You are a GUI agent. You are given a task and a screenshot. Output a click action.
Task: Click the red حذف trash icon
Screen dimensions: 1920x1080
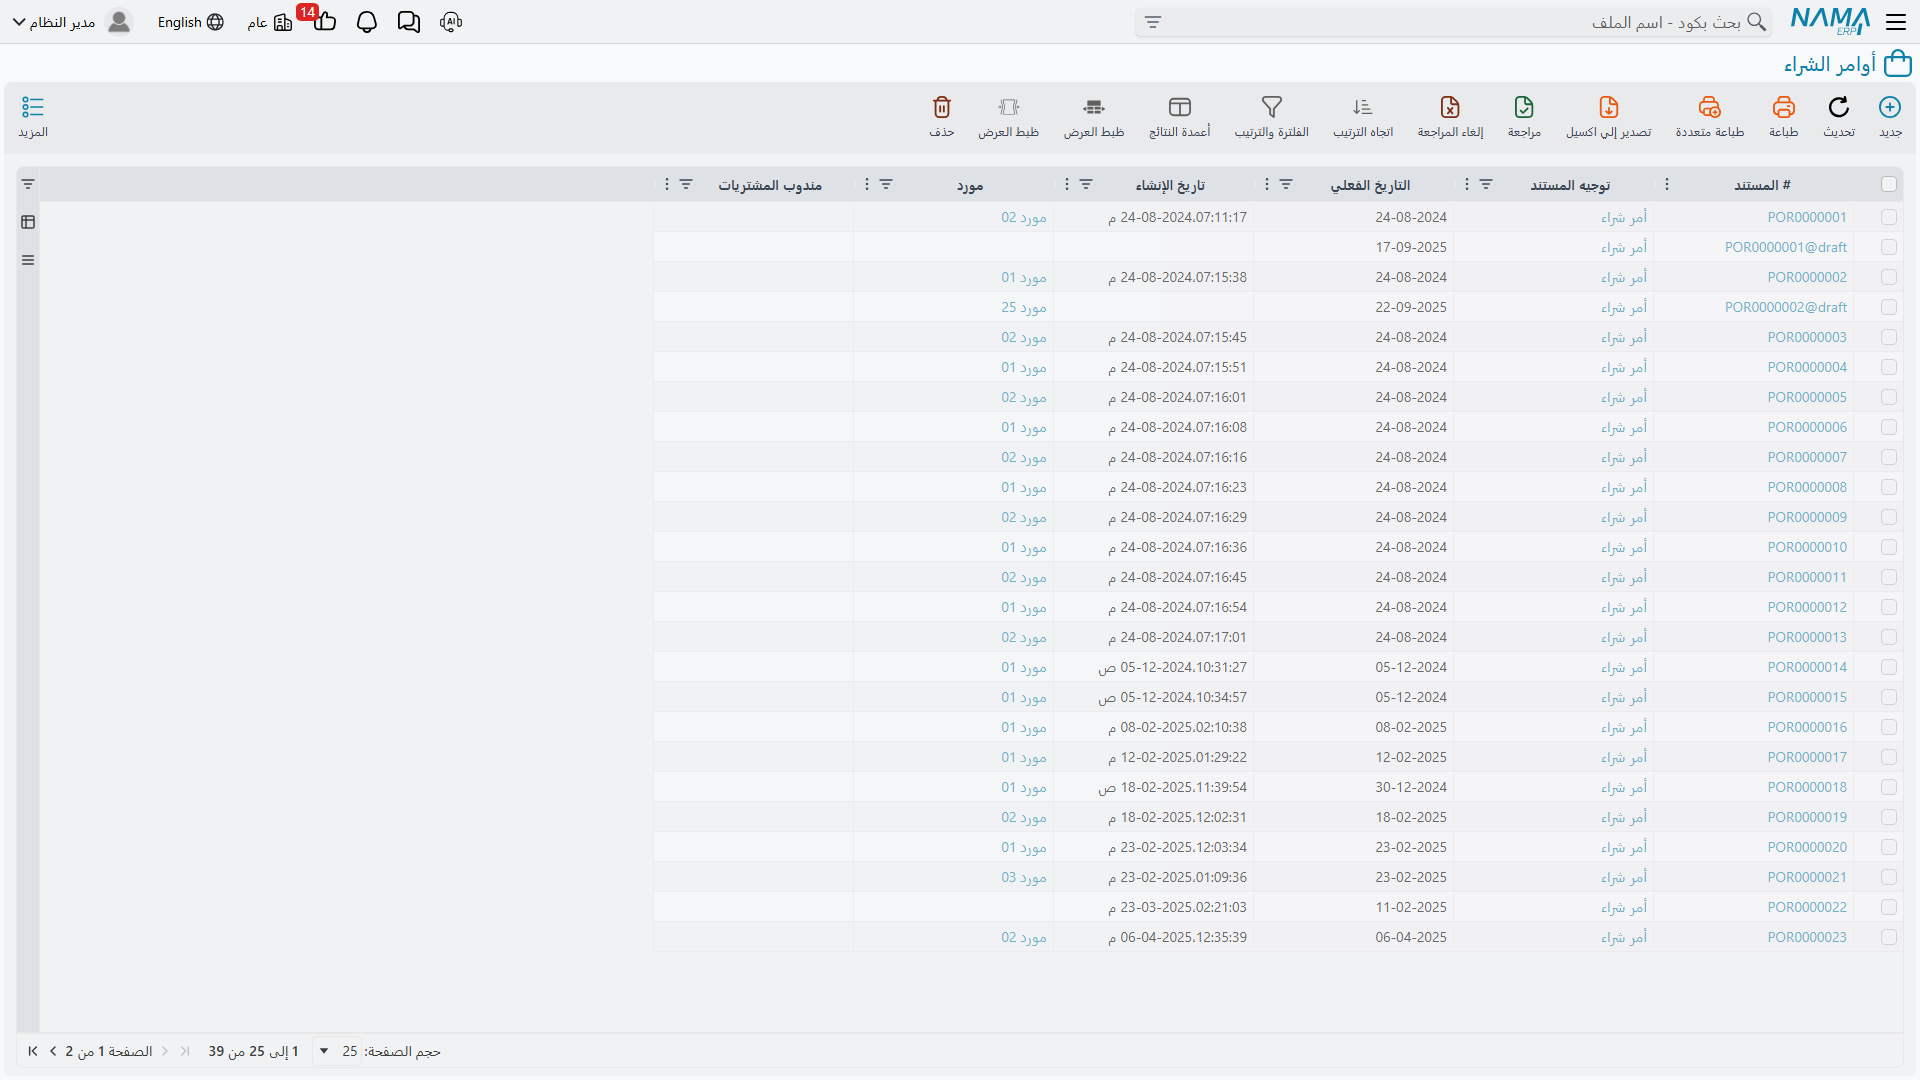[941, 107]
